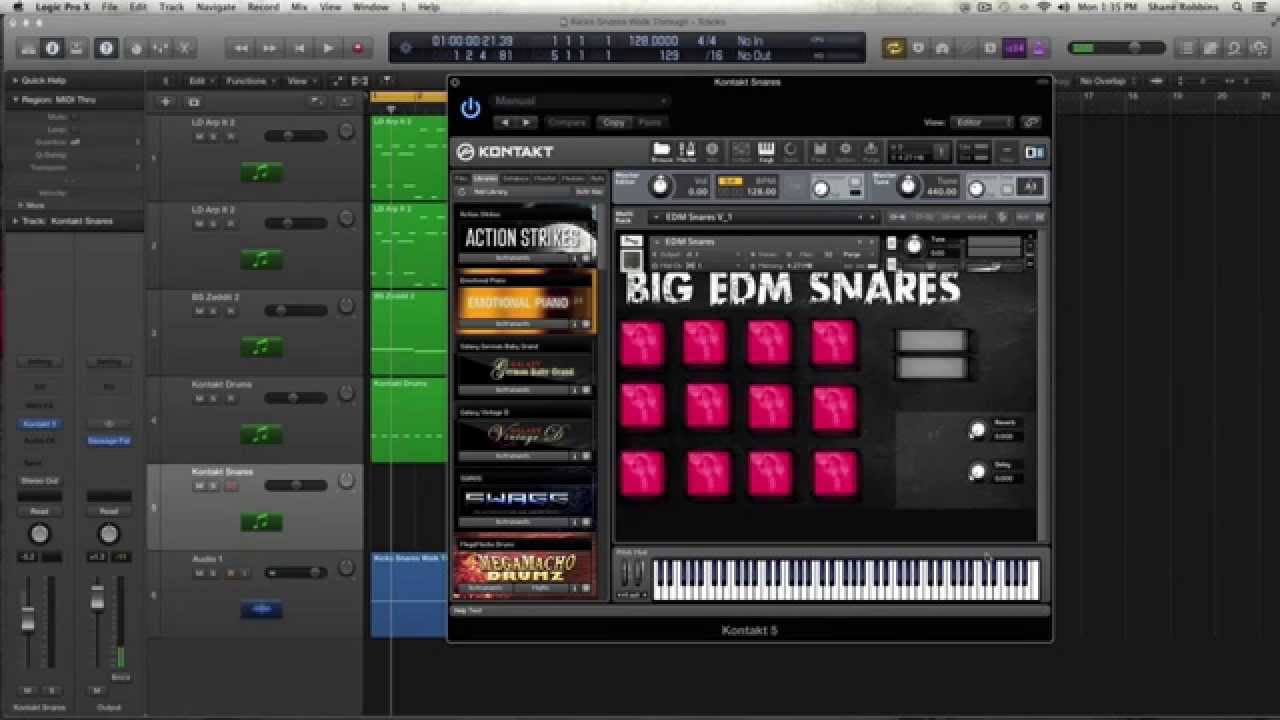
Task: Open Kontakt's Options gear icon
Action: pyautogui.click(x=845, y=151)
